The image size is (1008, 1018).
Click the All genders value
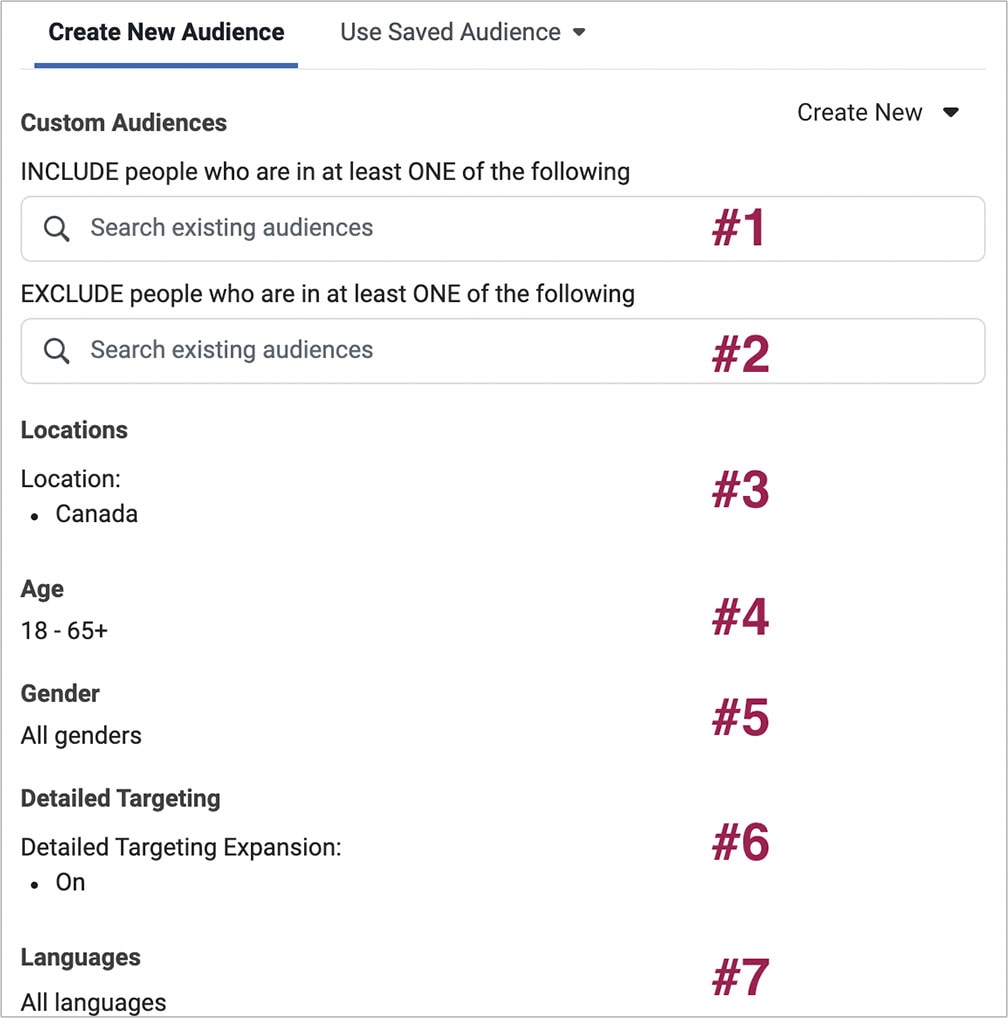point(81,736)
